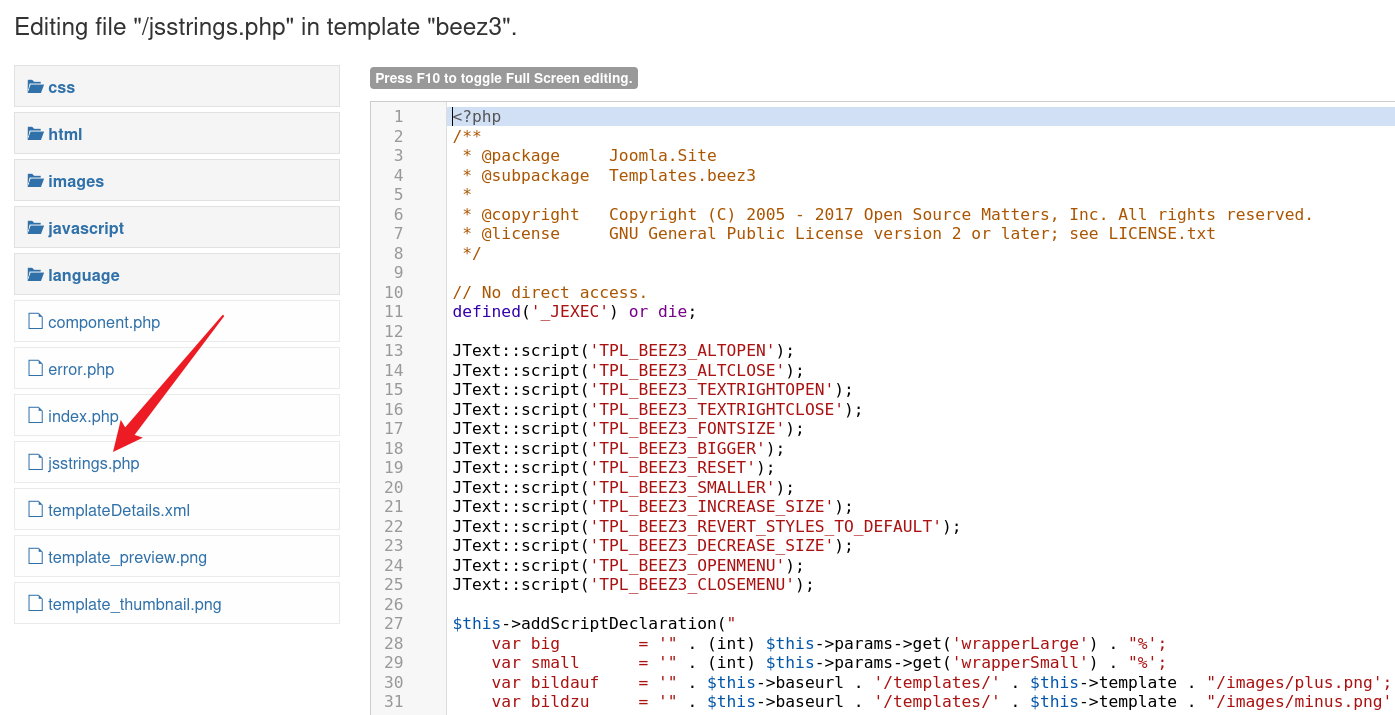Open templateDetails.xml in the editor
The width and height of the screenshot is (1395, 715).
[x=119, y=510]
